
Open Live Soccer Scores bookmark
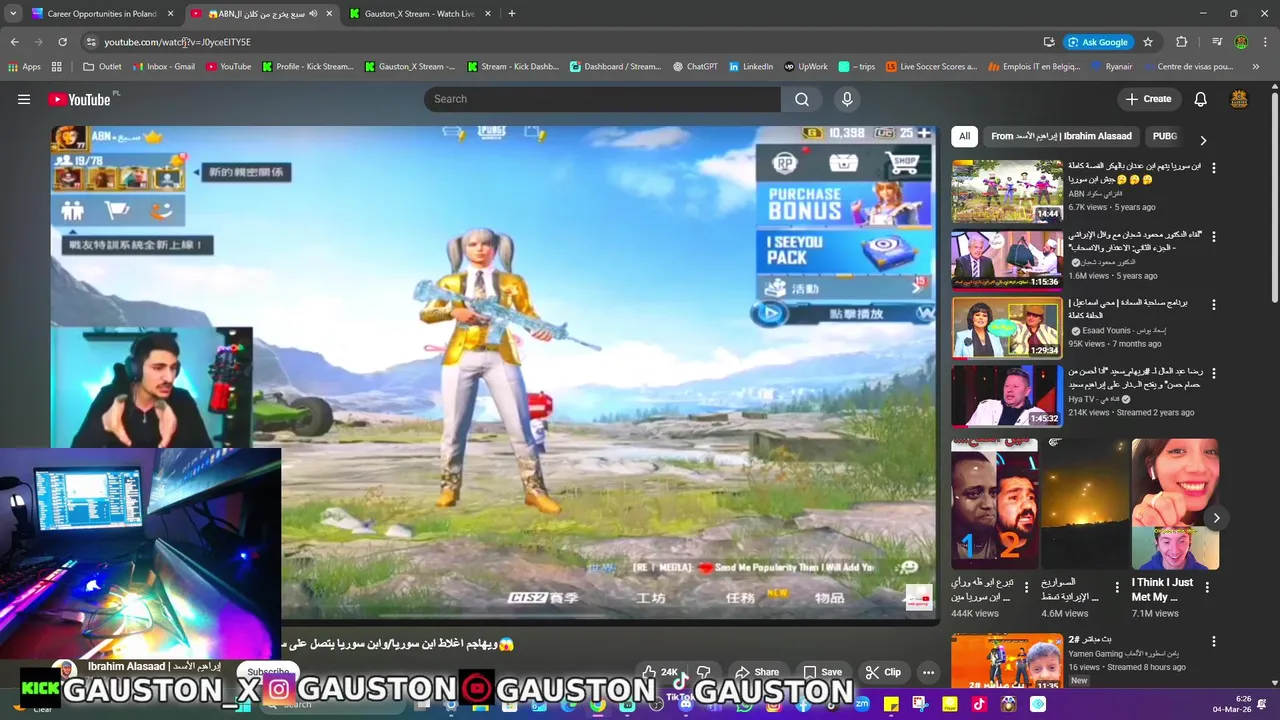click(932, 67)
